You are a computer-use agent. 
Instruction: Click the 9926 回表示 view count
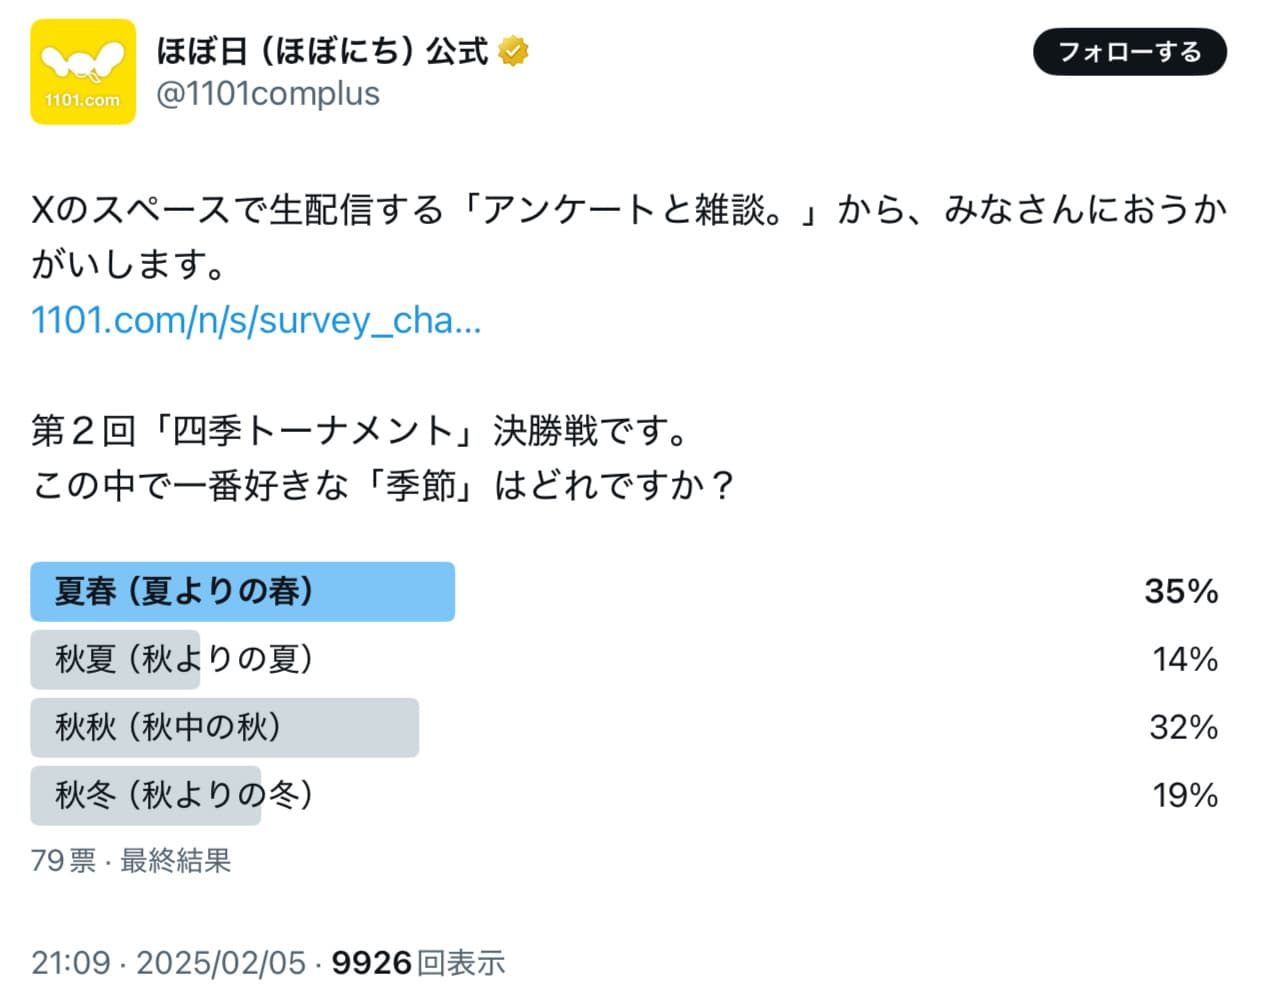[418, 963]
